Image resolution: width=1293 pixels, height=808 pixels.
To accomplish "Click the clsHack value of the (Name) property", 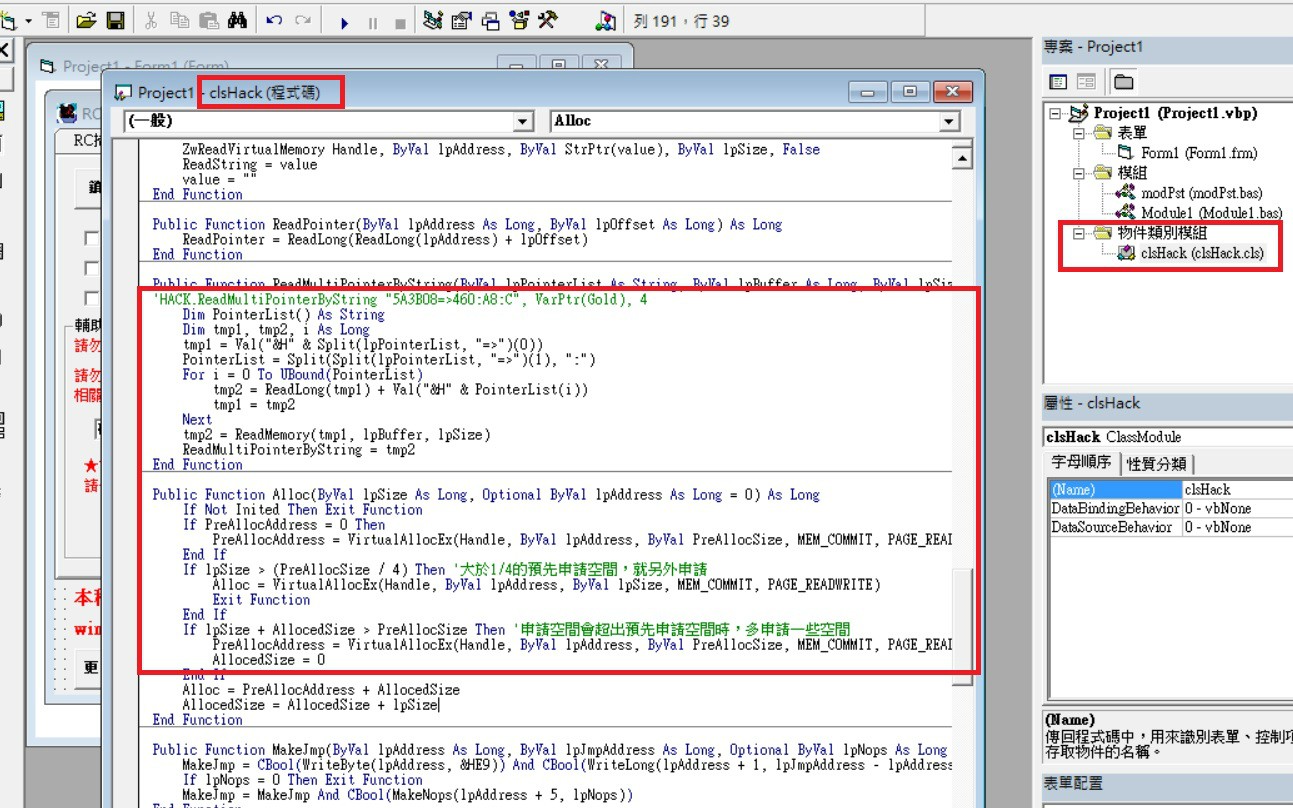I will pyautogui.click(x=1237, y=490).
